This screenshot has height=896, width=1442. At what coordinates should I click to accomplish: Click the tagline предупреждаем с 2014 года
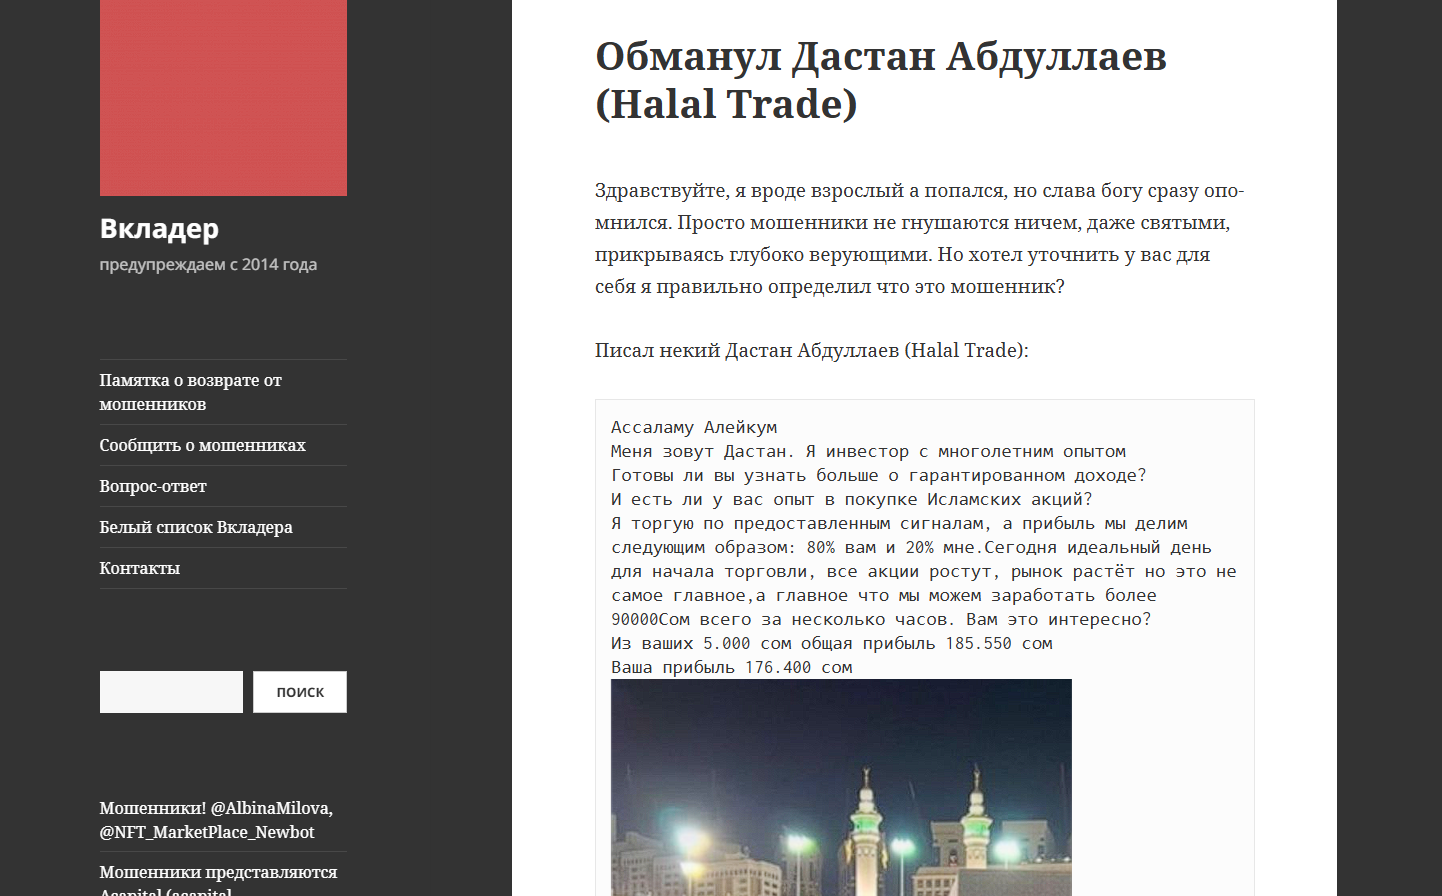point(208,264)
